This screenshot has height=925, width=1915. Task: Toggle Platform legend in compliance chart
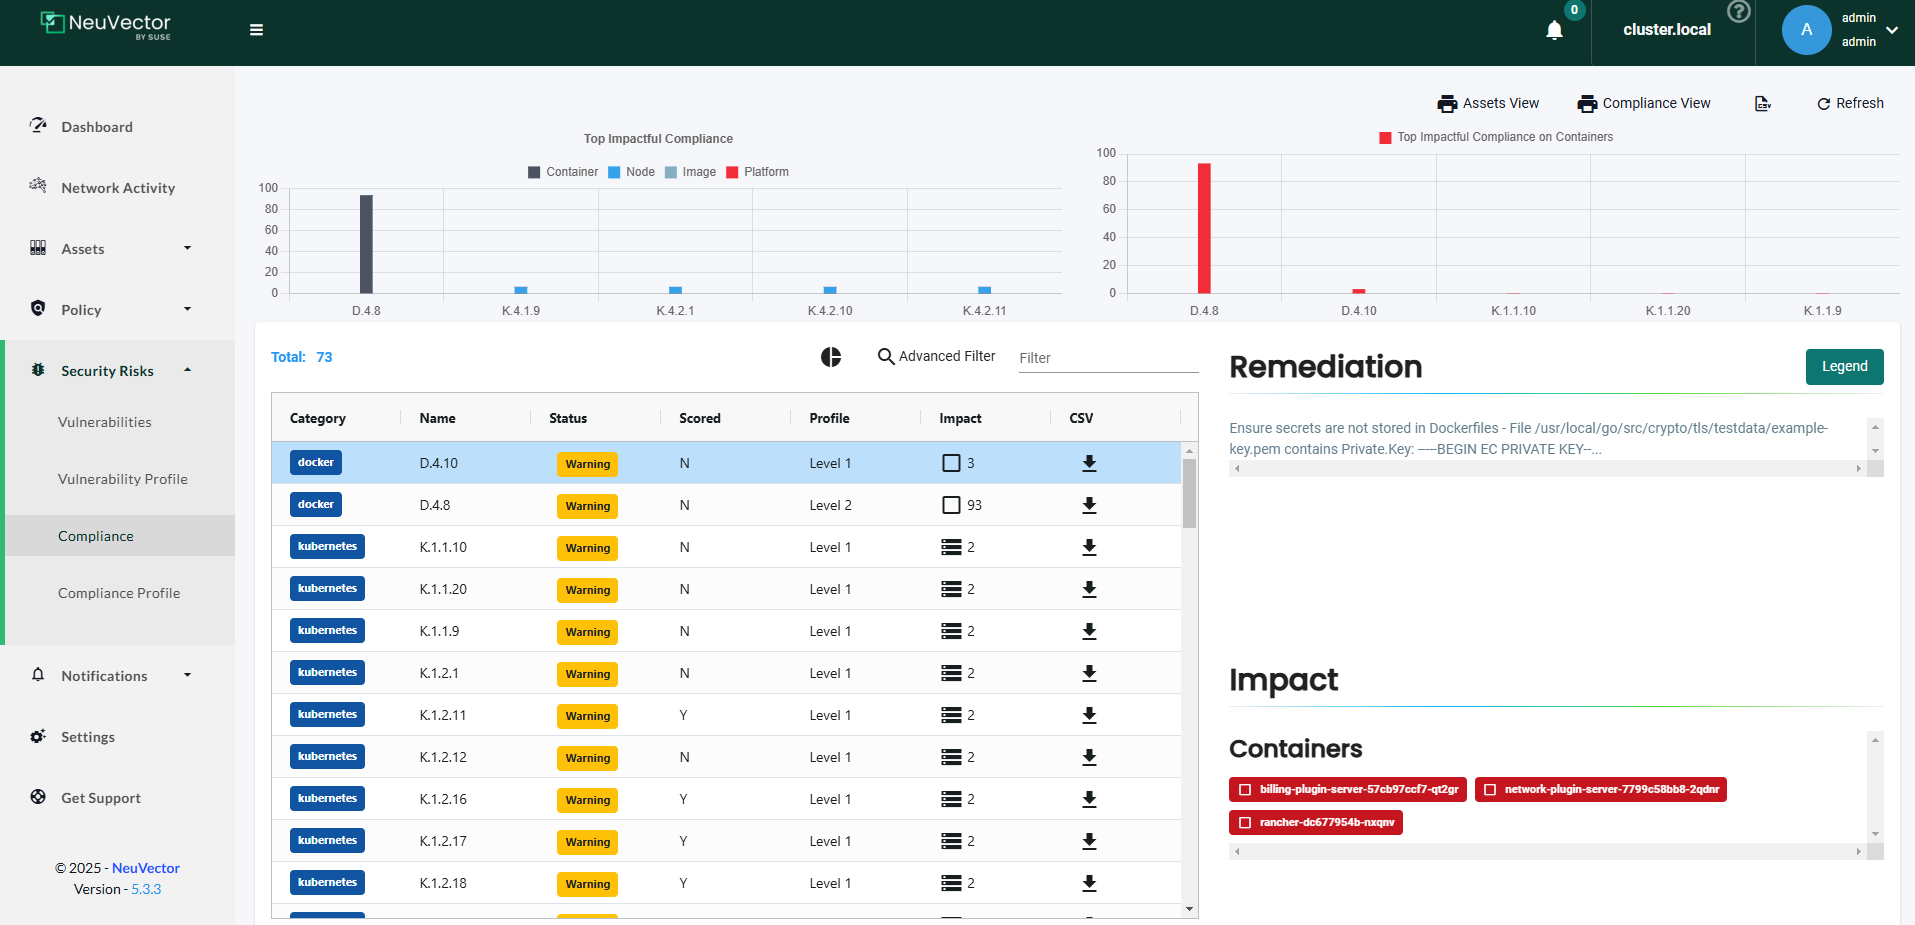[757, 172]
